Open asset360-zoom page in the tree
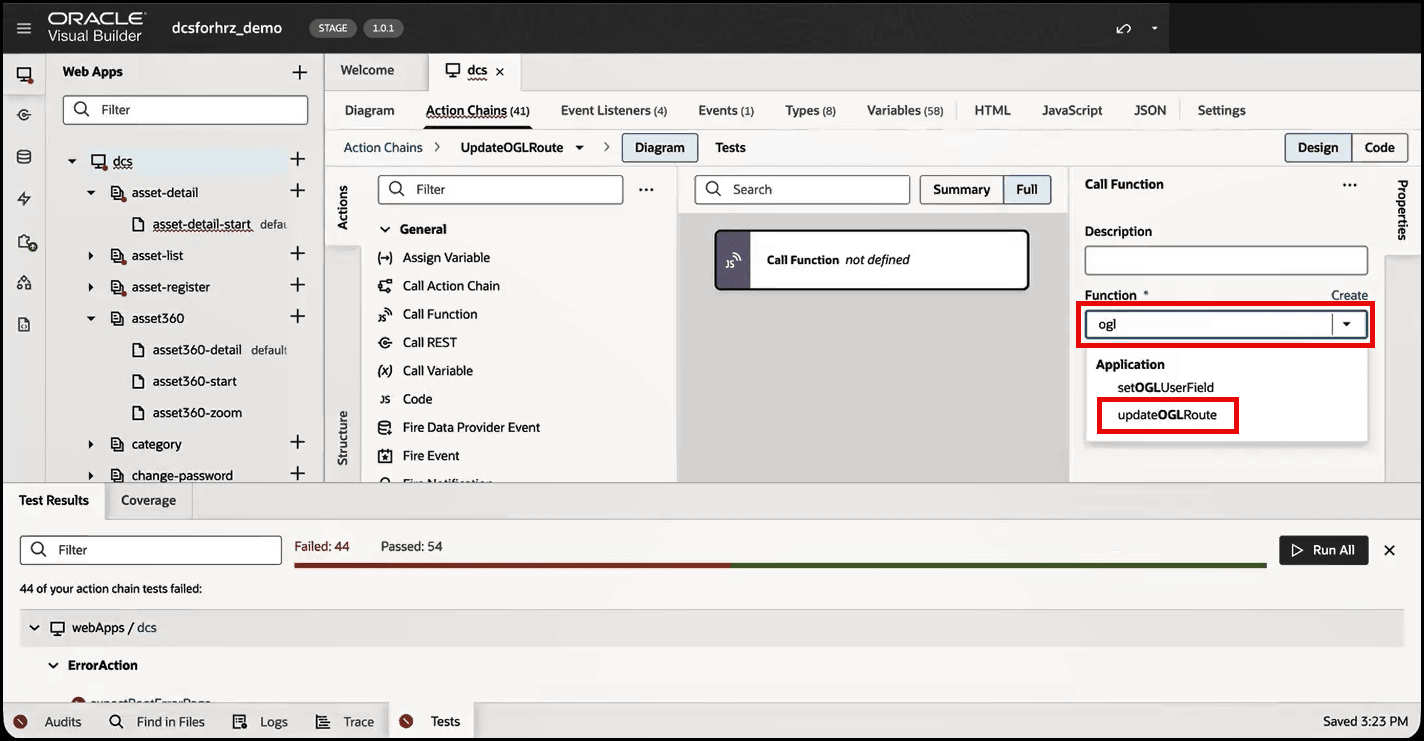The image size is (1424, 741). [197, 412]
